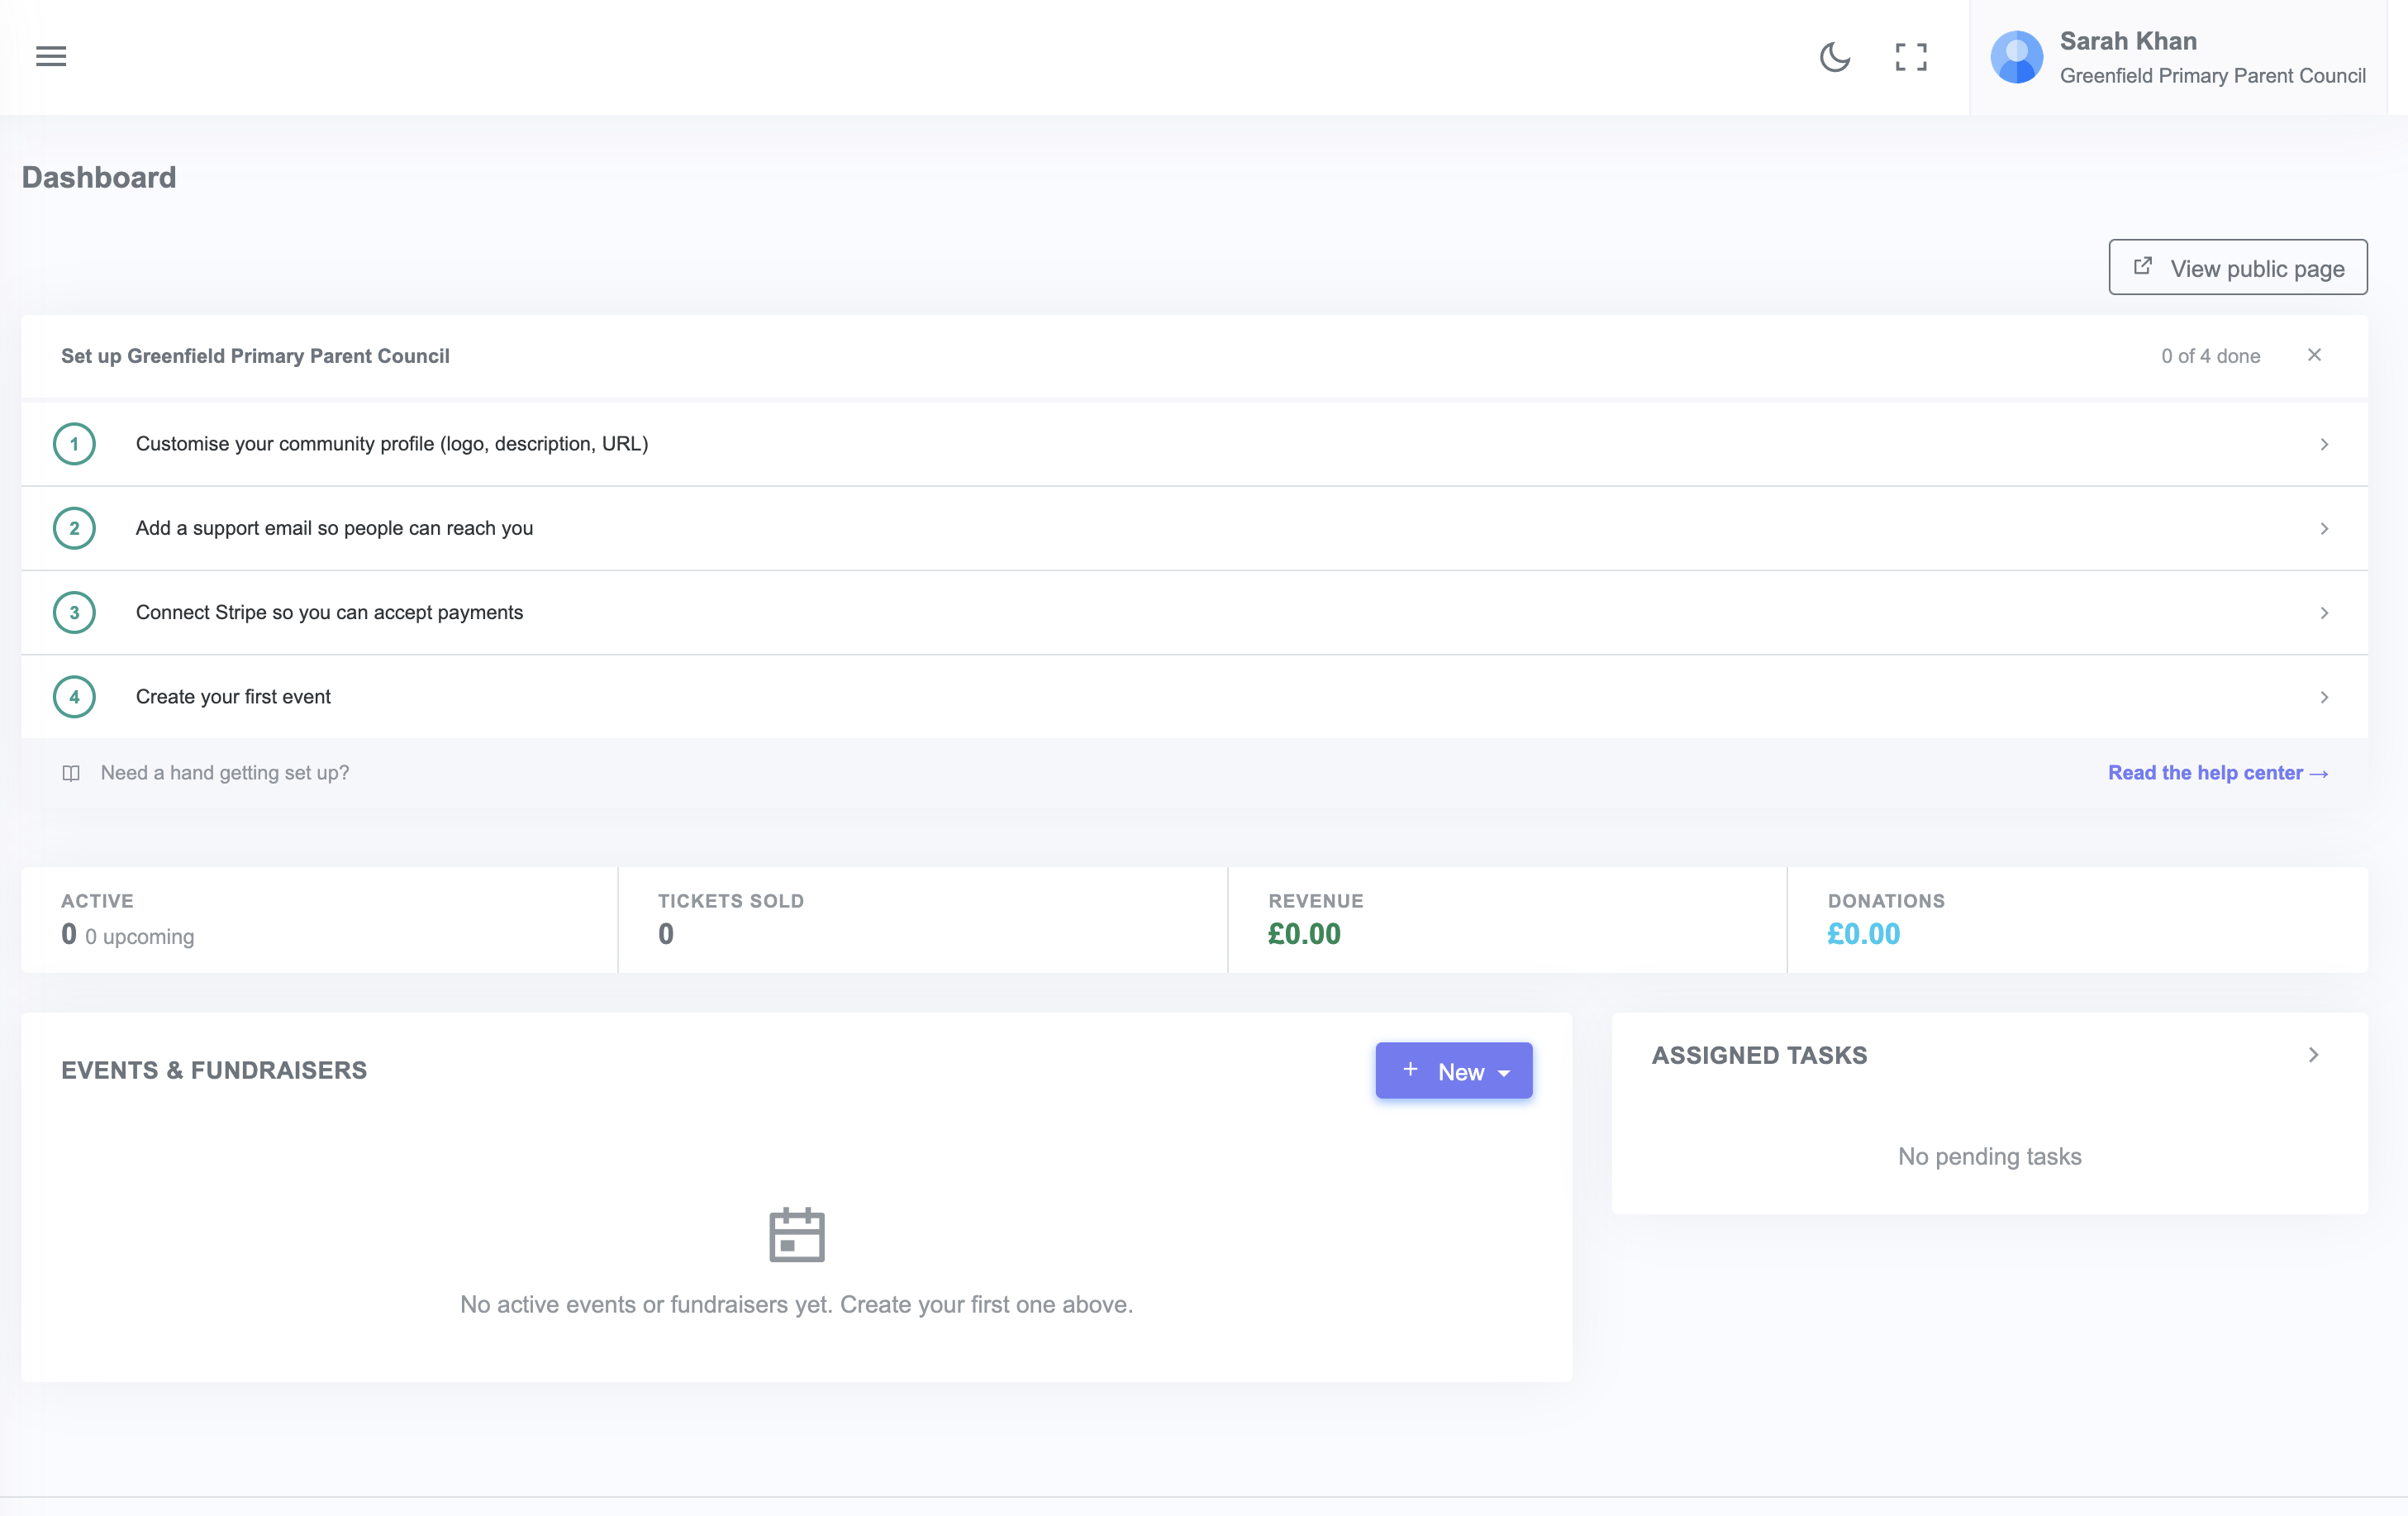2408x1516 pixels.
Task: Open the Sarah Khan account menu
Action: pyautogui.click(x=2178, y=57)
